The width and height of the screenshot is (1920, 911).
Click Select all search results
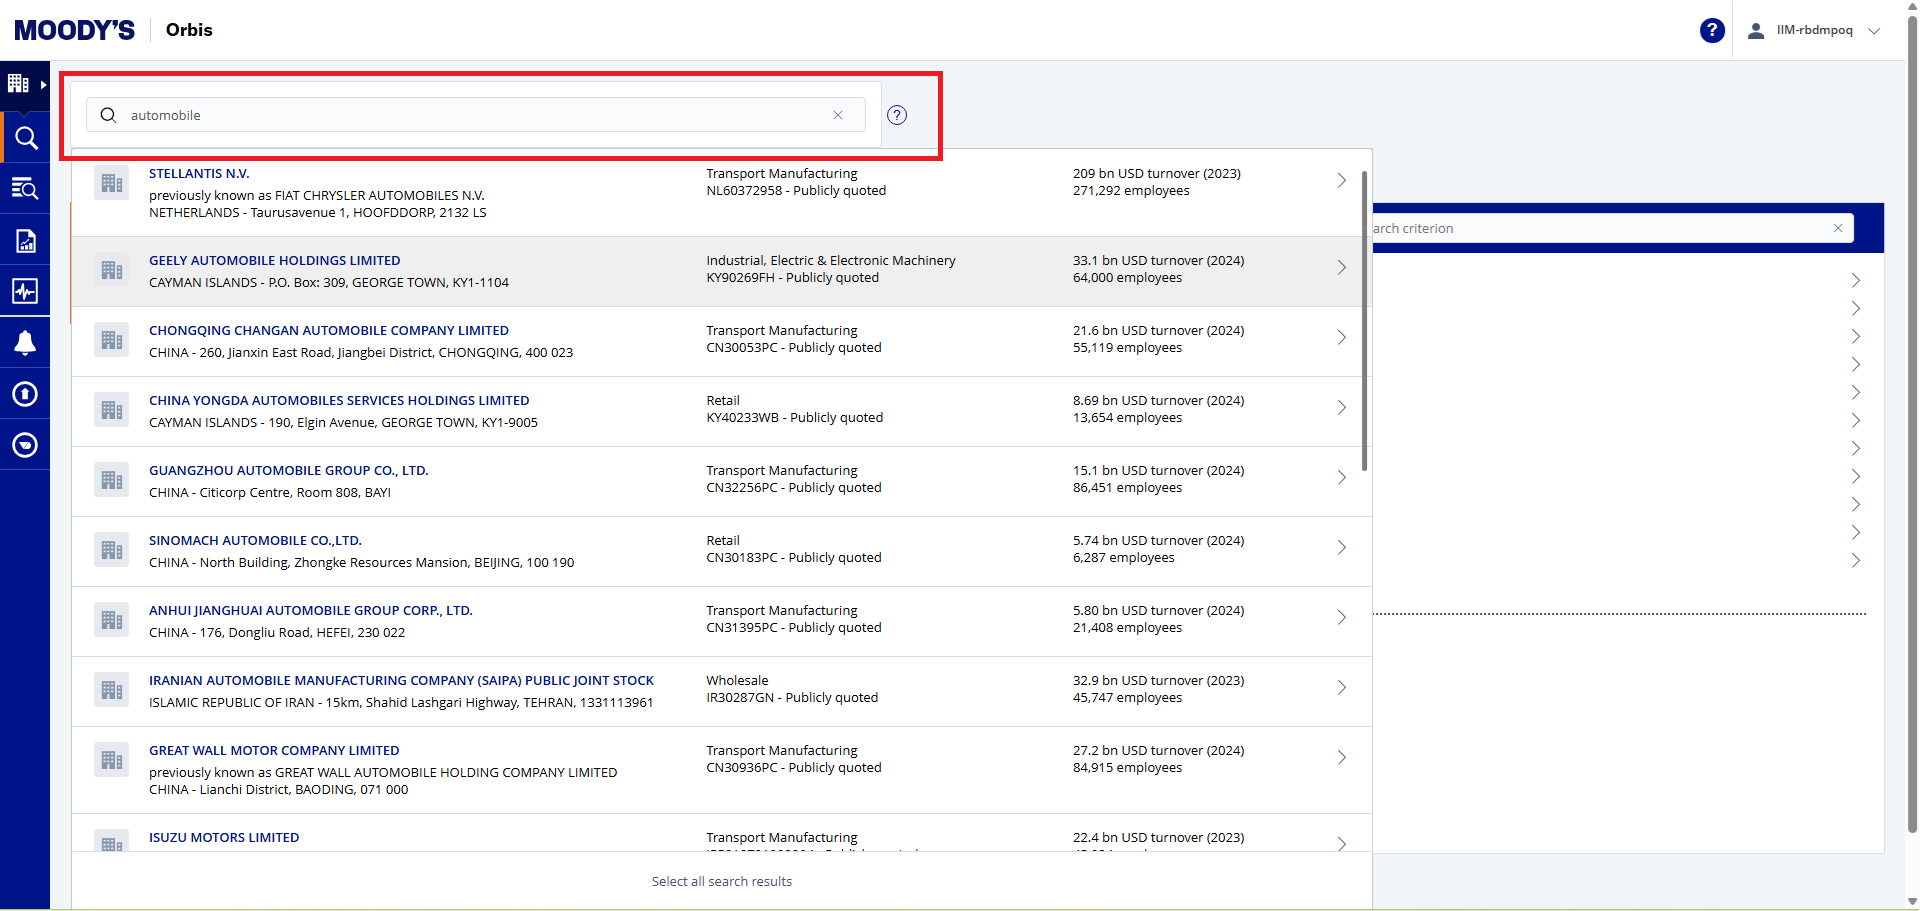tap(721, 881)
